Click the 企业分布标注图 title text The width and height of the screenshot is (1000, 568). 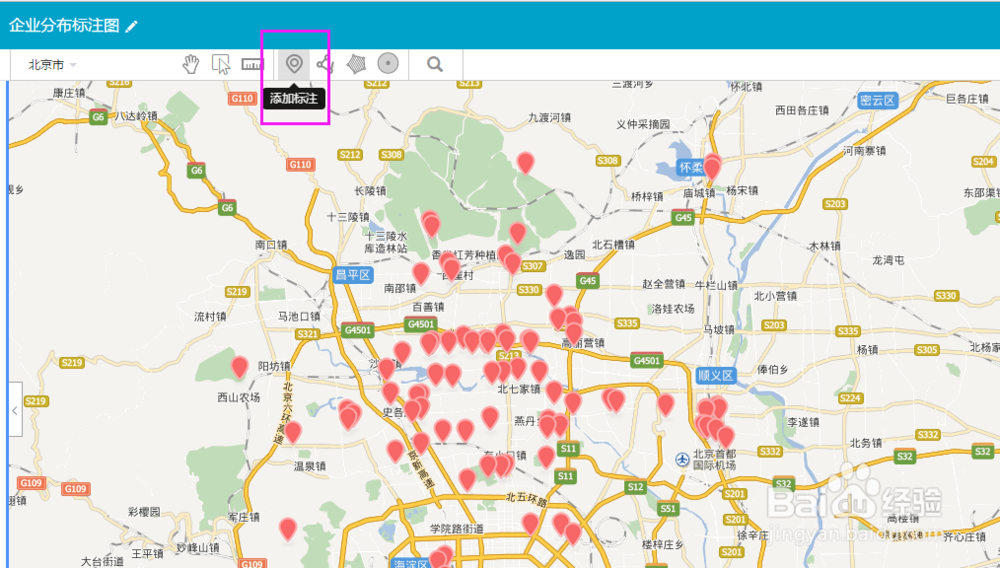(x=64, y=25)
